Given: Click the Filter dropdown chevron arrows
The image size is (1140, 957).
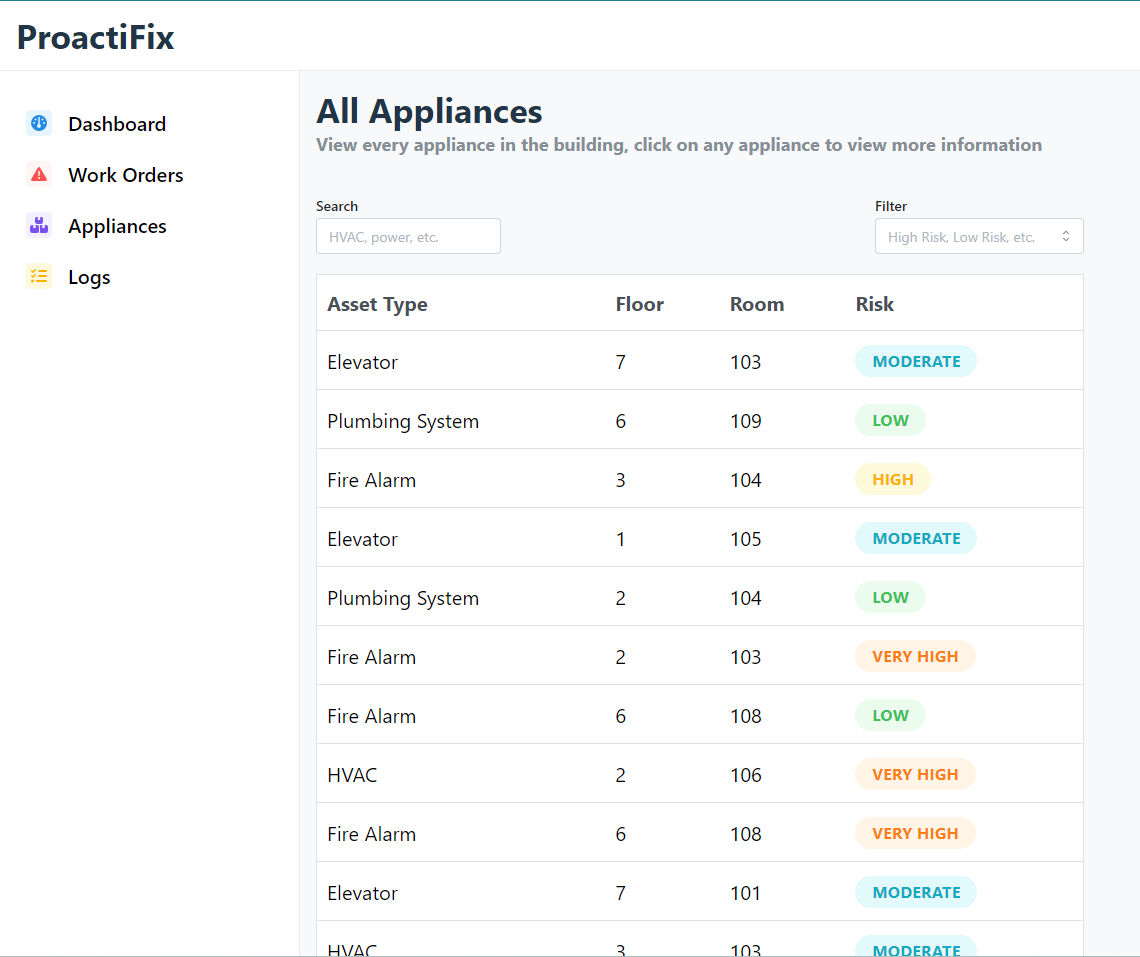Looking at the screenshot, I should (1066, 236).
